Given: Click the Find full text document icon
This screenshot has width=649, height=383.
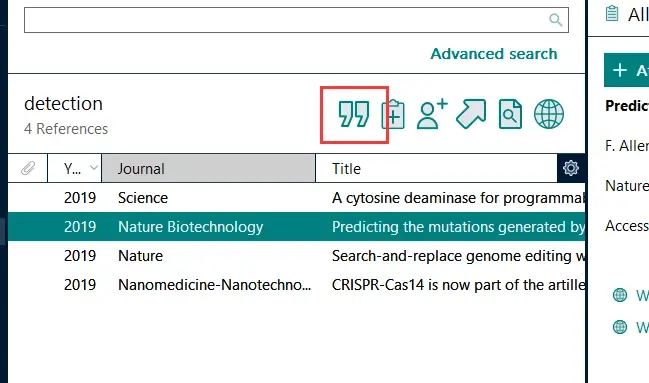Looking at the screenshot, I should pyautogui.click(x=510, y=114).
